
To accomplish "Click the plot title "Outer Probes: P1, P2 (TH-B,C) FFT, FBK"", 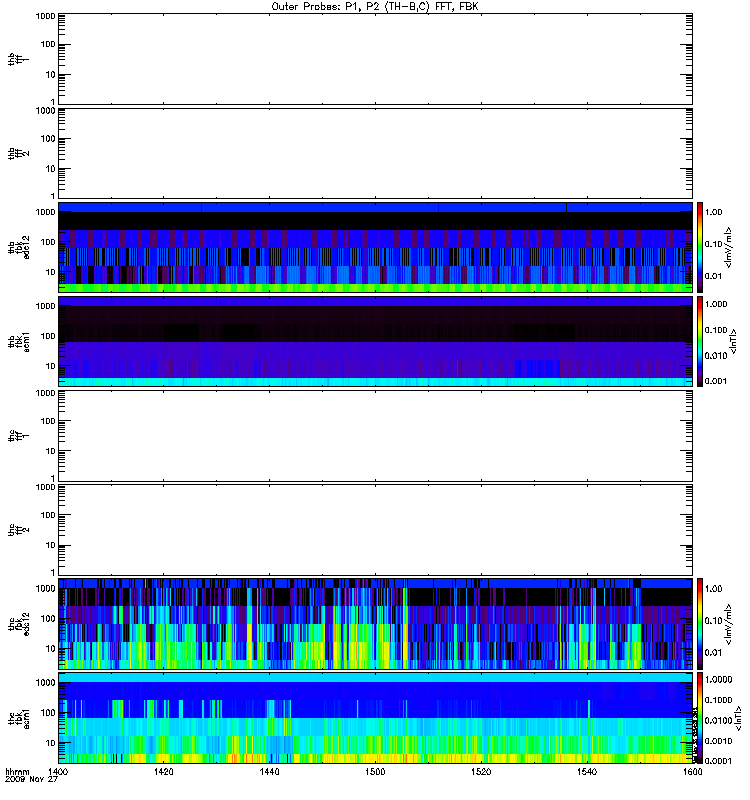I will point(375,7).
